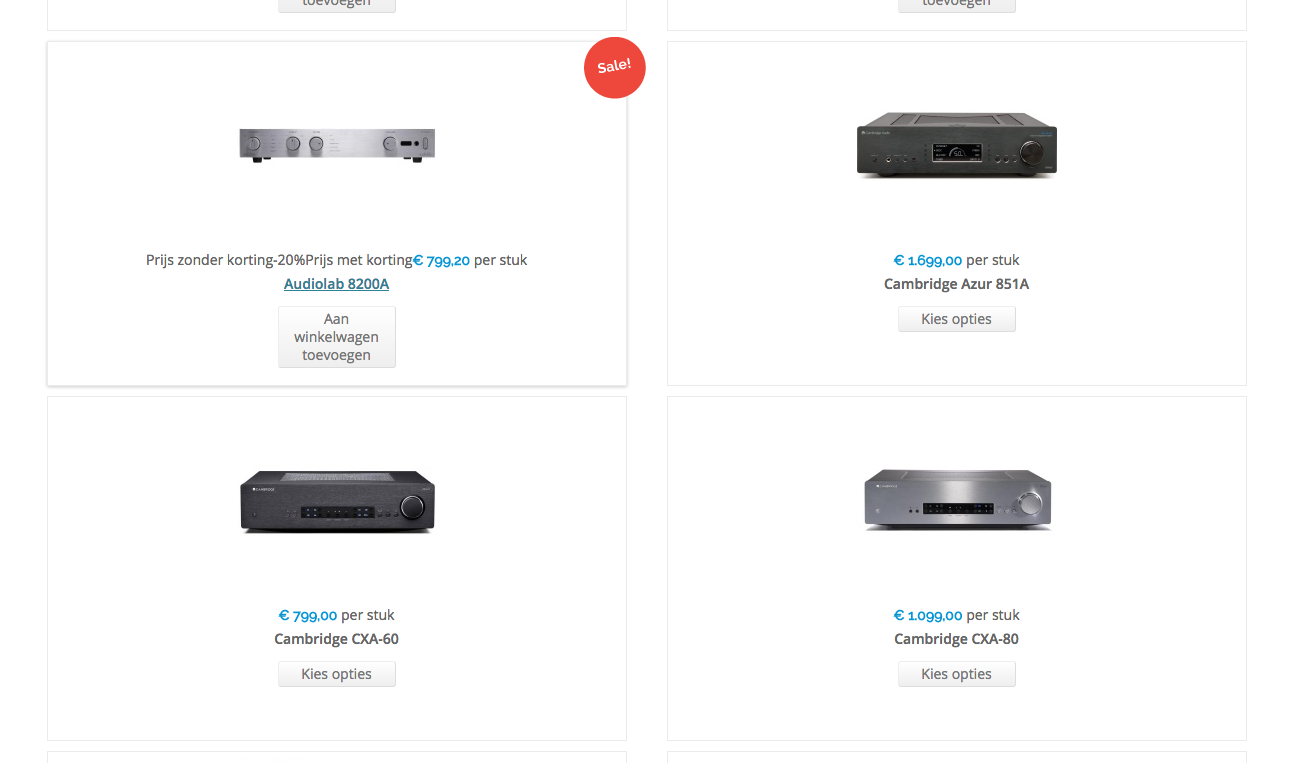Click the € 1.099,00 price for CXA-80
This screenshot has width=1297, height=763.
click(928, 615)
